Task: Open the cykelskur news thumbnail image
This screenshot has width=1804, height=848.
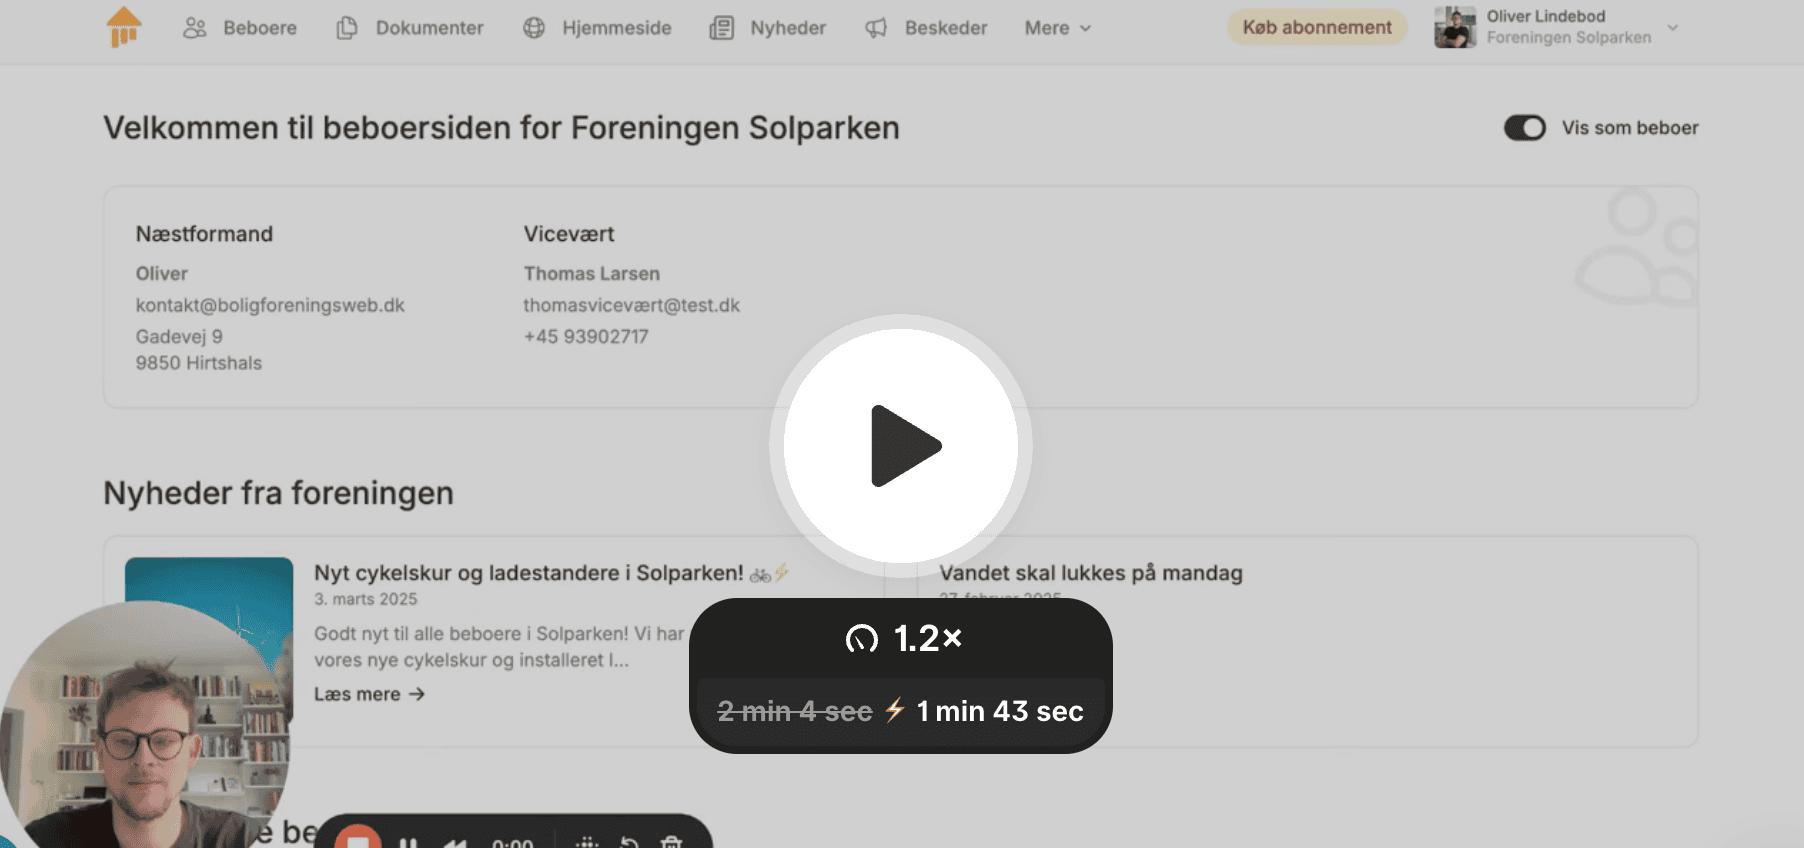Action: tap(209, 600)
